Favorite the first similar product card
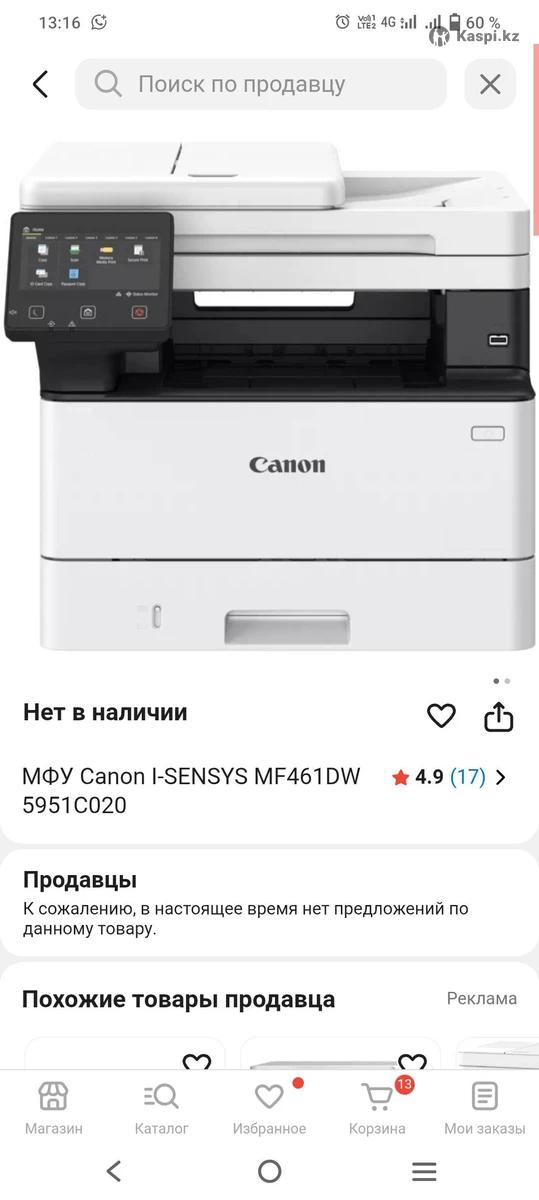 click(x=197, y=1063)
